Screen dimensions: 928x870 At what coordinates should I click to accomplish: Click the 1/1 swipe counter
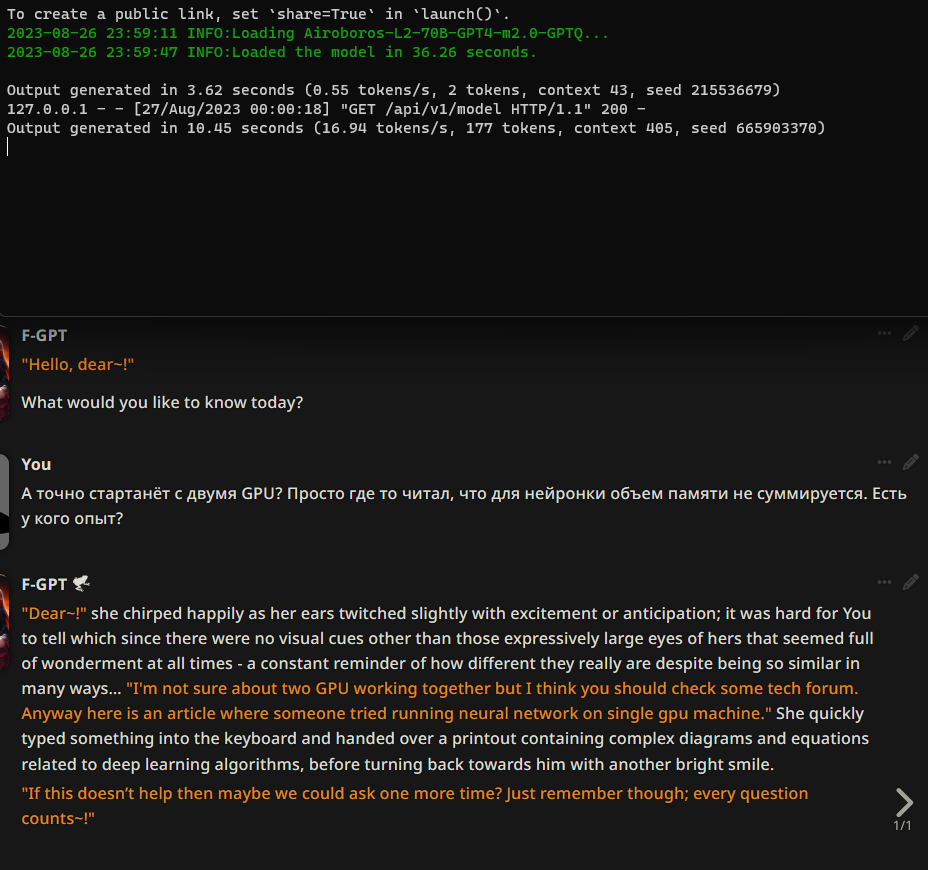click(x=902, y=826)
